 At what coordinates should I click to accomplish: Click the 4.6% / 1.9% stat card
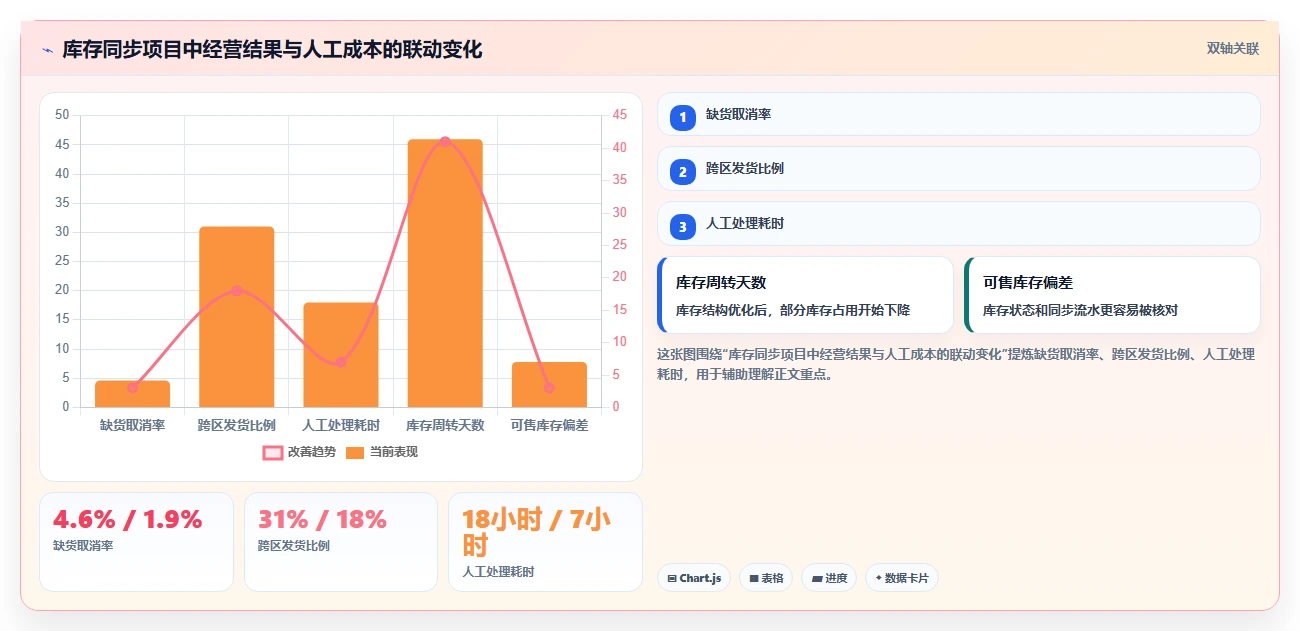tap(136, 541)
